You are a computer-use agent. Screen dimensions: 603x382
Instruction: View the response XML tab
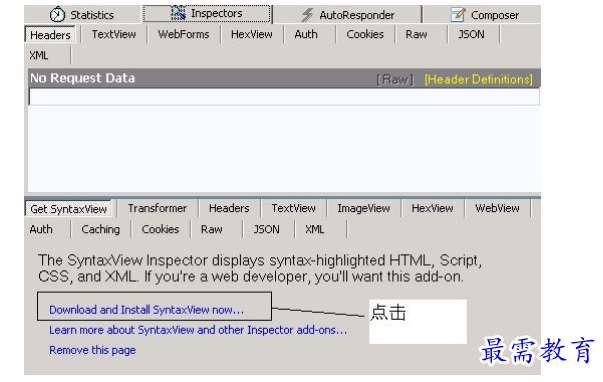point(315,229)
